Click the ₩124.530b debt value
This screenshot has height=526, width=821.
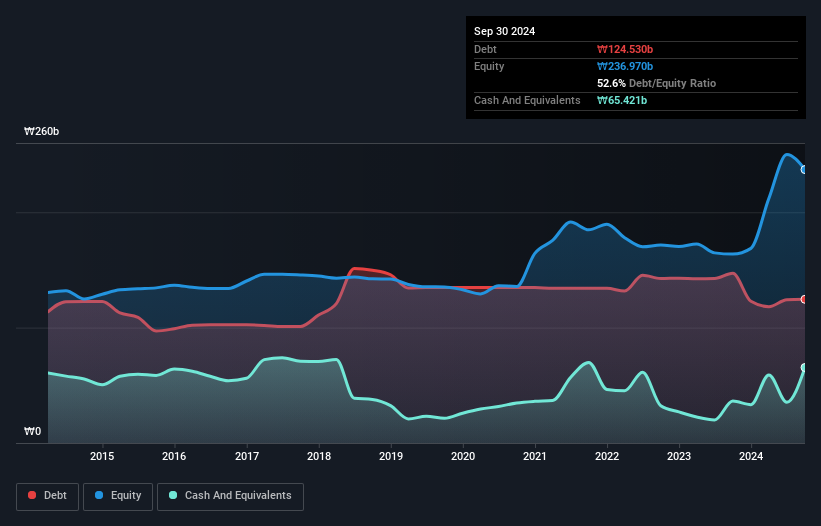click(x=625, y=49)
